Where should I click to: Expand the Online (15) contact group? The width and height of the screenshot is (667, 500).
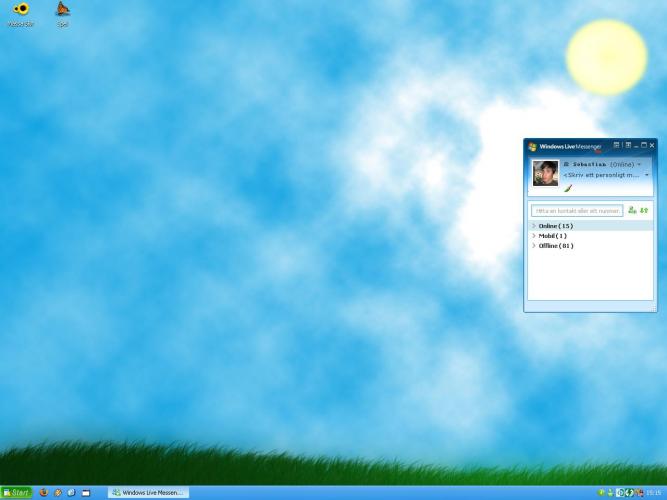(590, 226)
